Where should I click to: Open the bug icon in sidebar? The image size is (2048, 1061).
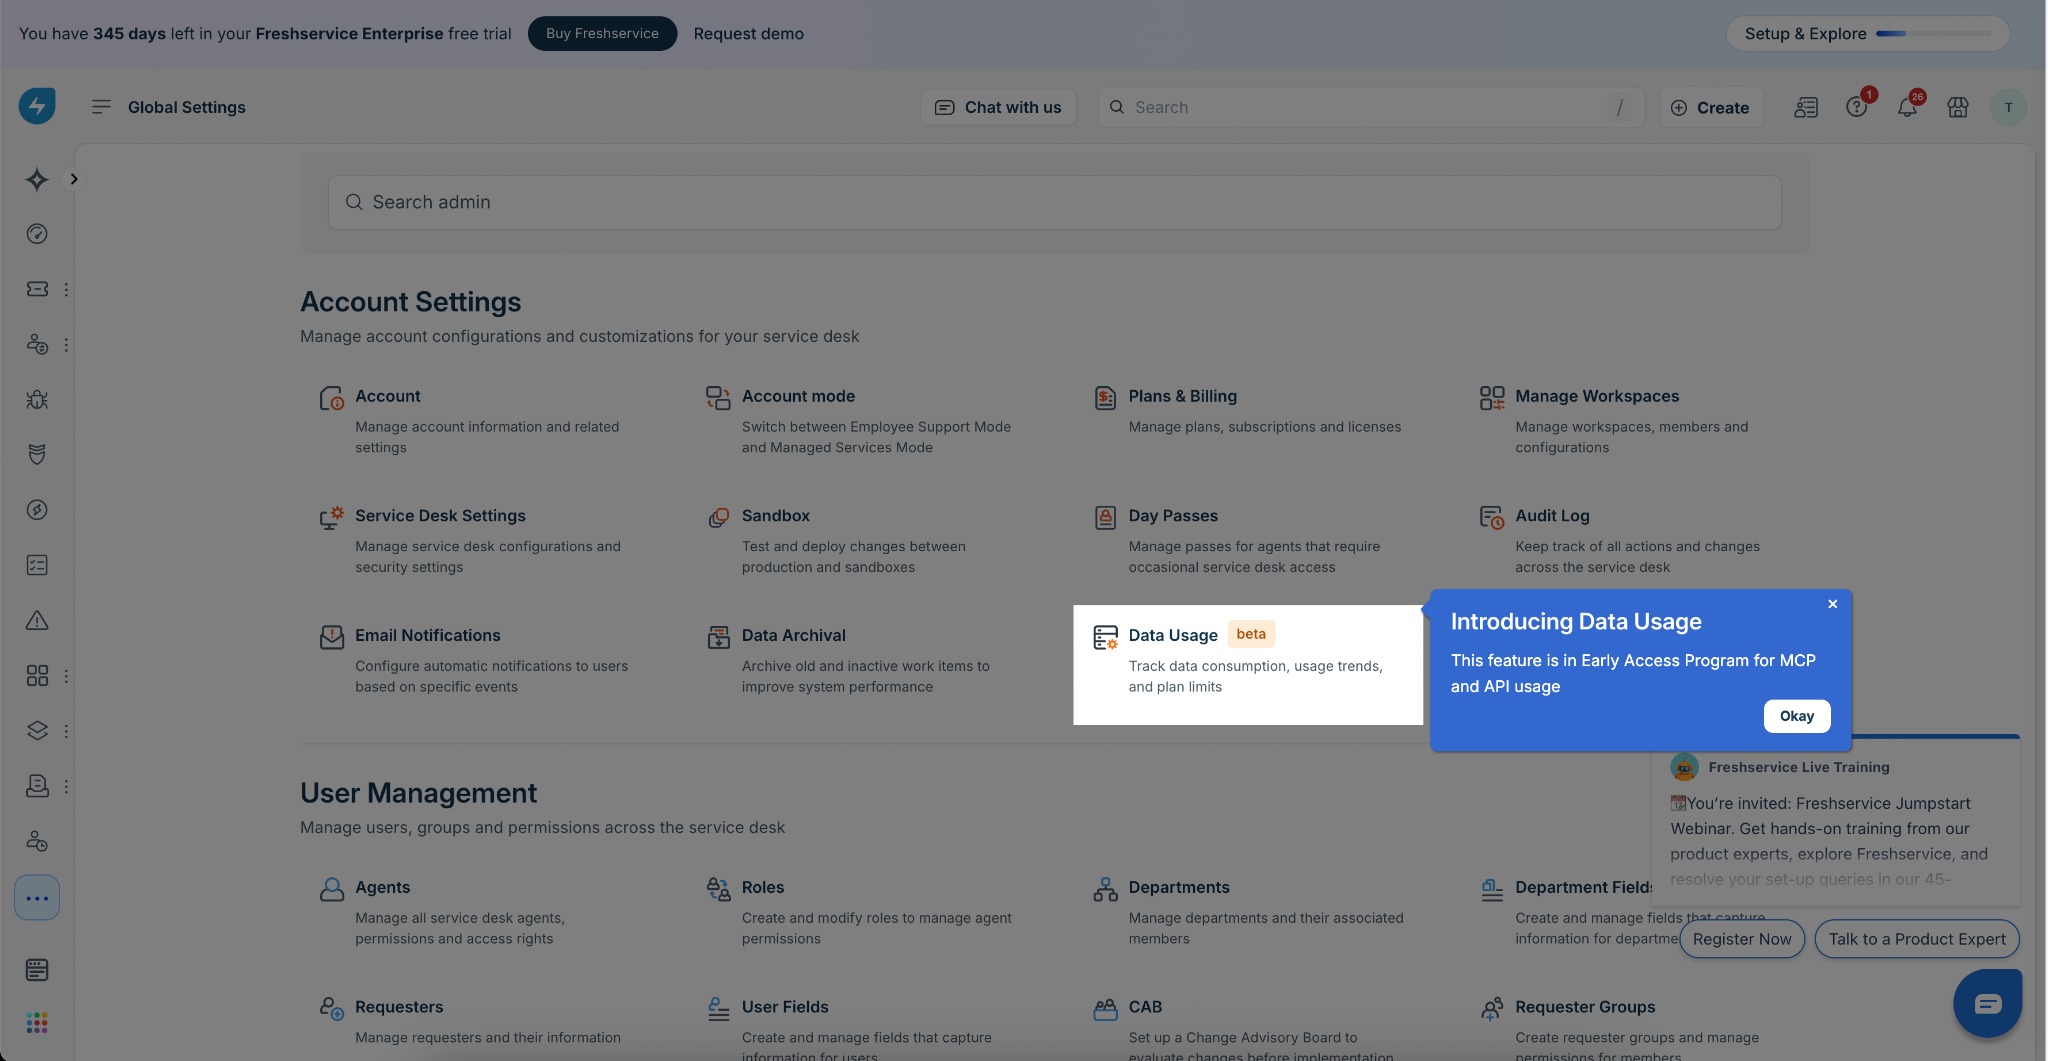click(x=37, y=400)
